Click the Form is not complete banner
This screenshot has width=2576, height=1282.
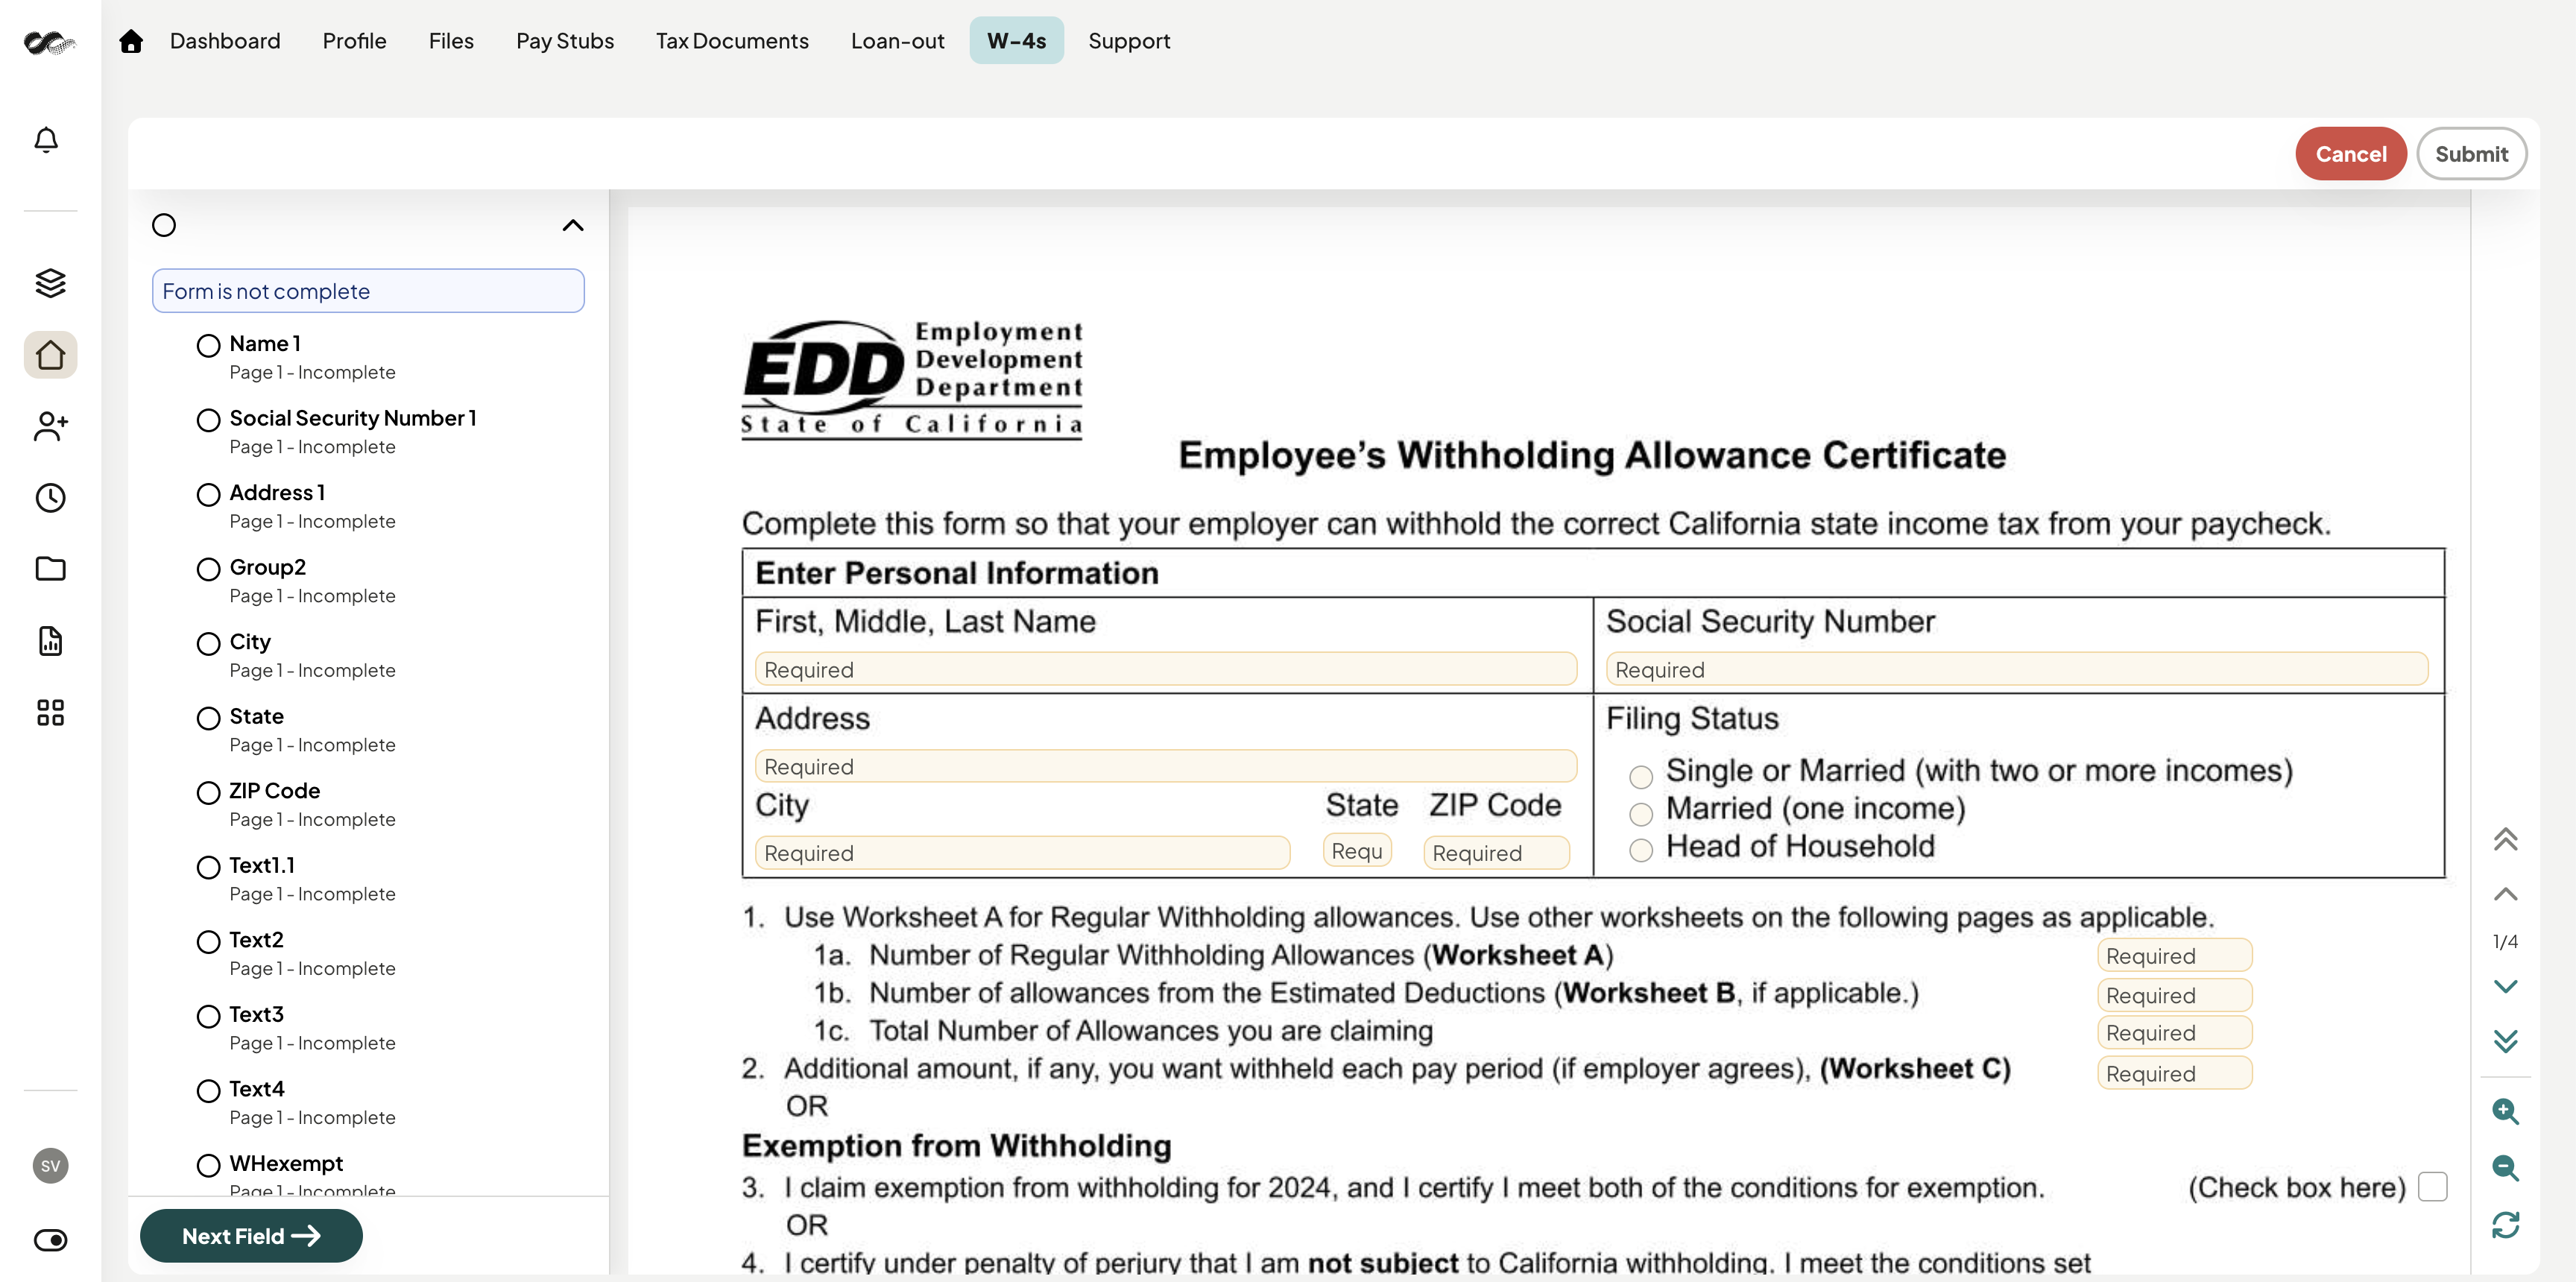(x=368, y=291)
